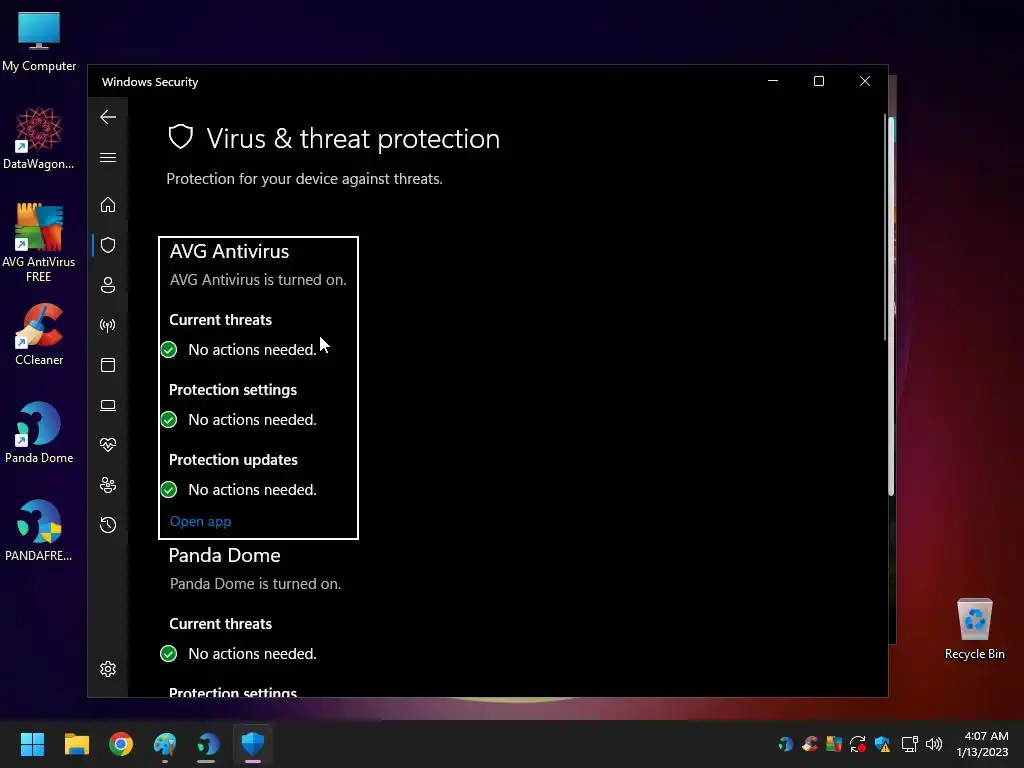Open Device security laptop icon
Viewport: 1024px width, 768px height.
(108, 405)
